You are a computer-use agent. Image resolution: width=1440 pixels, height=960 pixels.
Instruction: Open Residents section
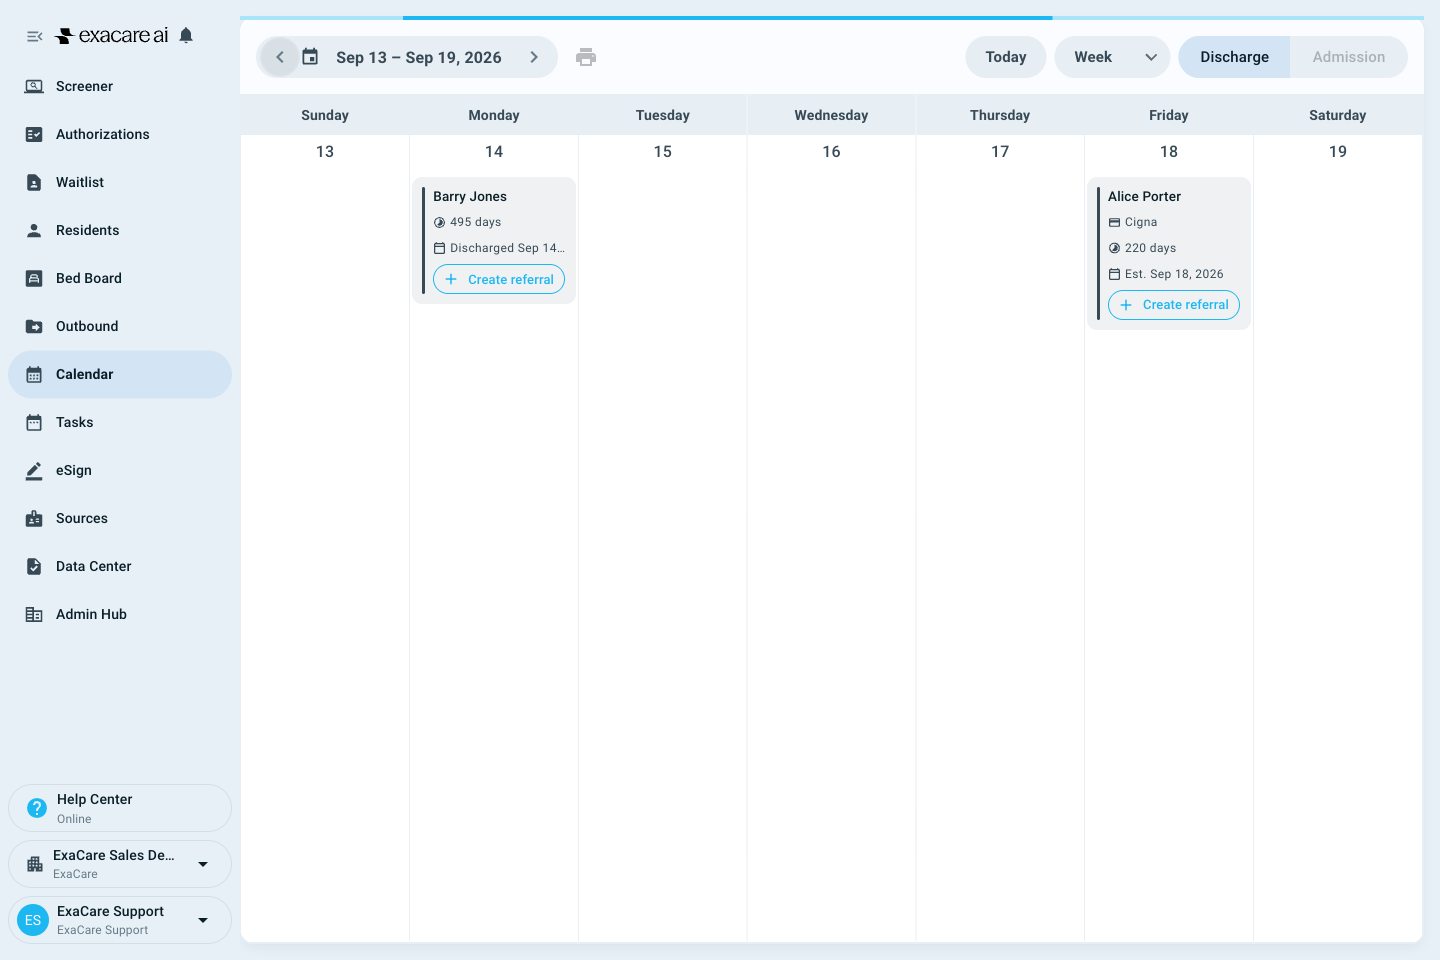pyautogui.click(x=120, y=231)
